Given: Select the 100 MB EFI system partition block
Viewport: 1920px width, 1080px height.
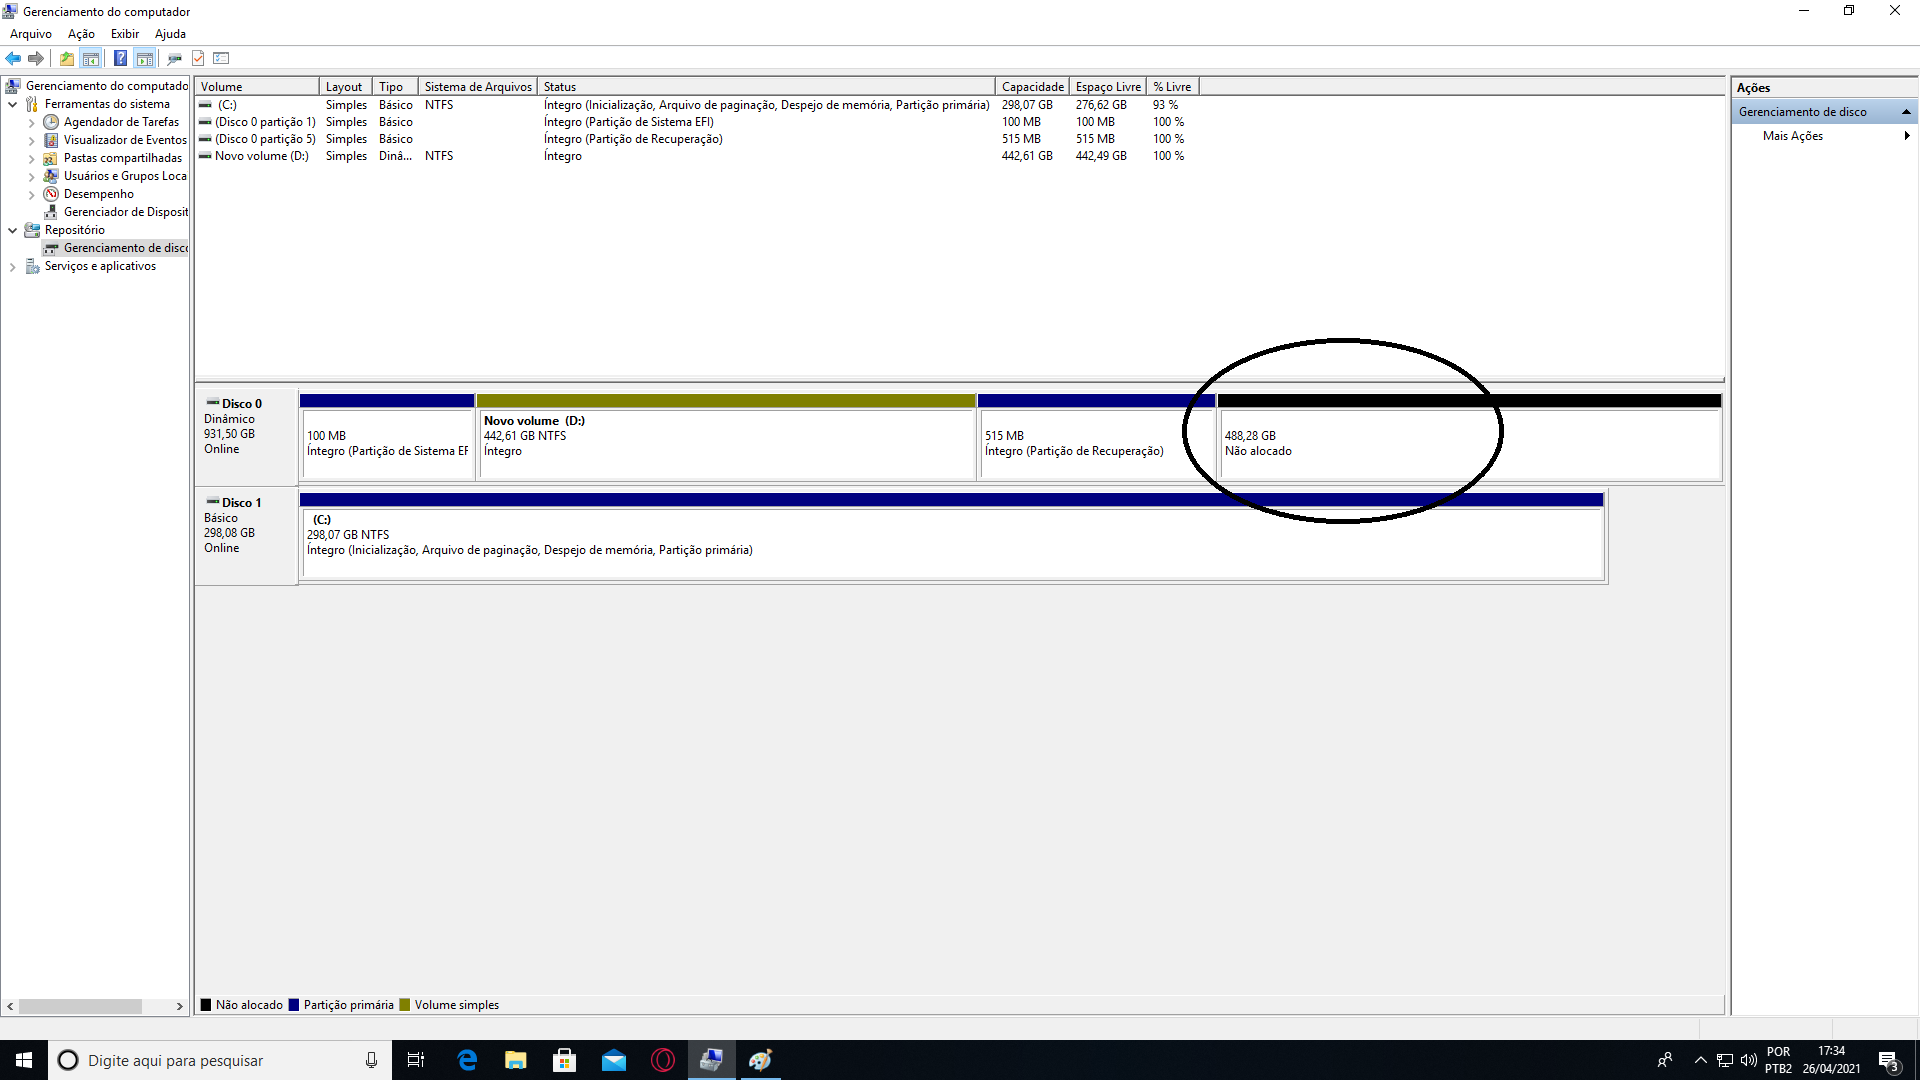Looking at the screenshot, I should click(x=387, y=437).
